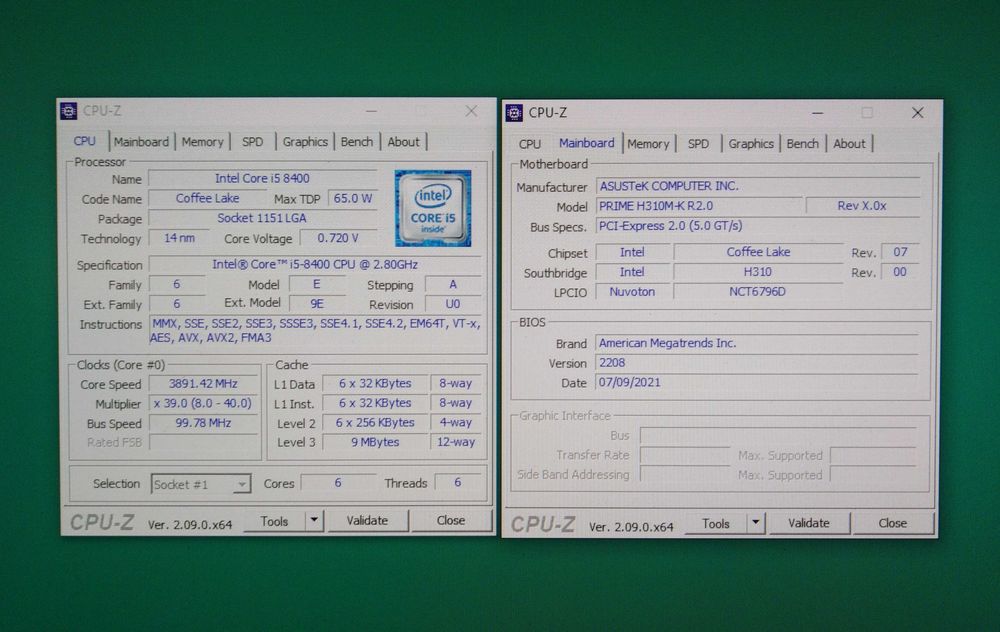Click southbridge value 'H310'

[758, 272]
